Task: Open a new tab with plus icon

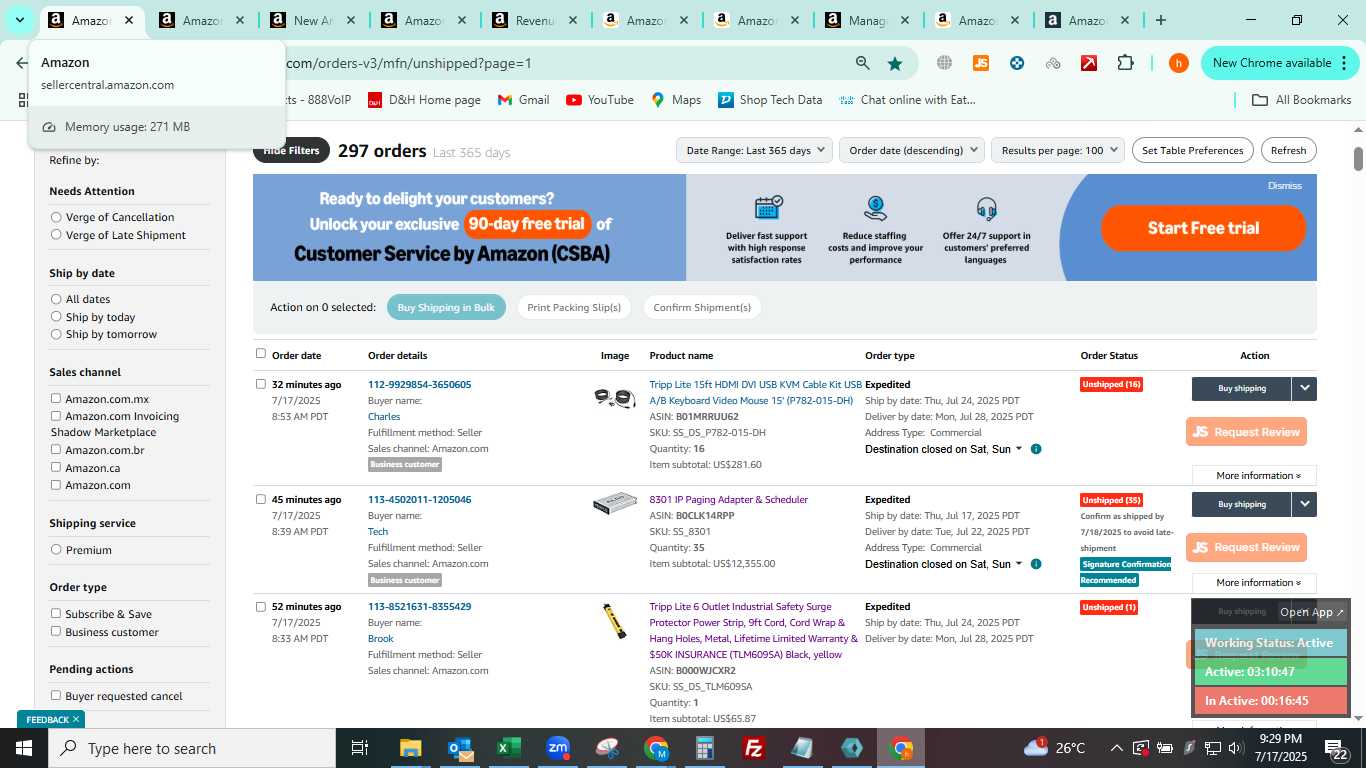Action: point(1160,20)
